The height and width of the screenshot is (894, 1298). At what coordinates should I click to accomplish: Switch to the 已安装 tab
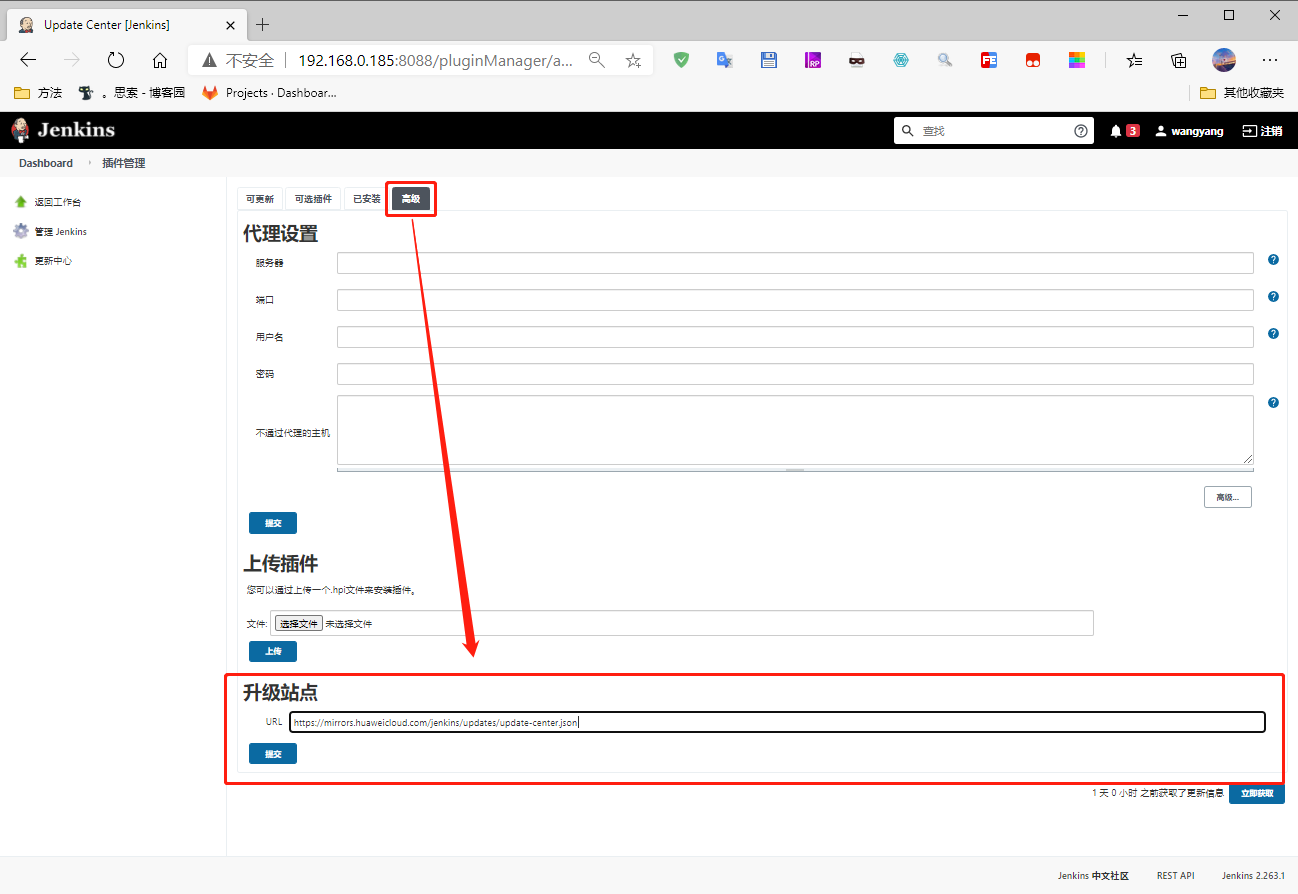(x=367, y=199)
